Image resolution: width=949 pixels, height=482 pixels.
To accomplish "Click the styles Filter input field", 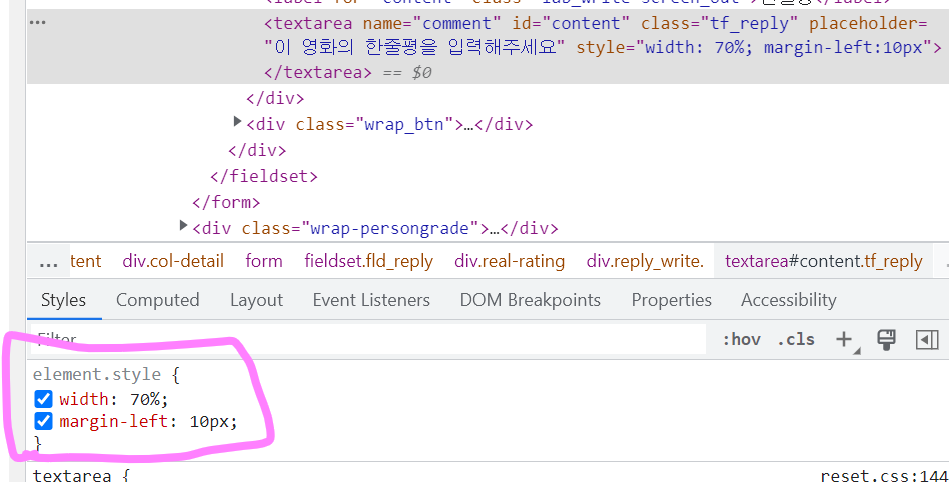I will (x=368, y=339).
